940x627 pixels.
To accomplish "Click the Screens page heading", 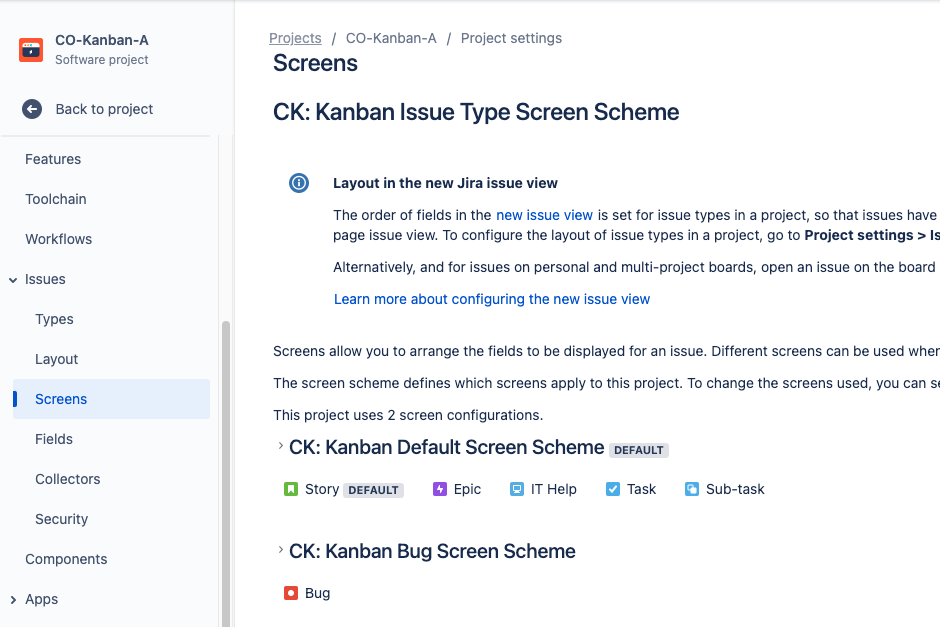I will 315,64.
